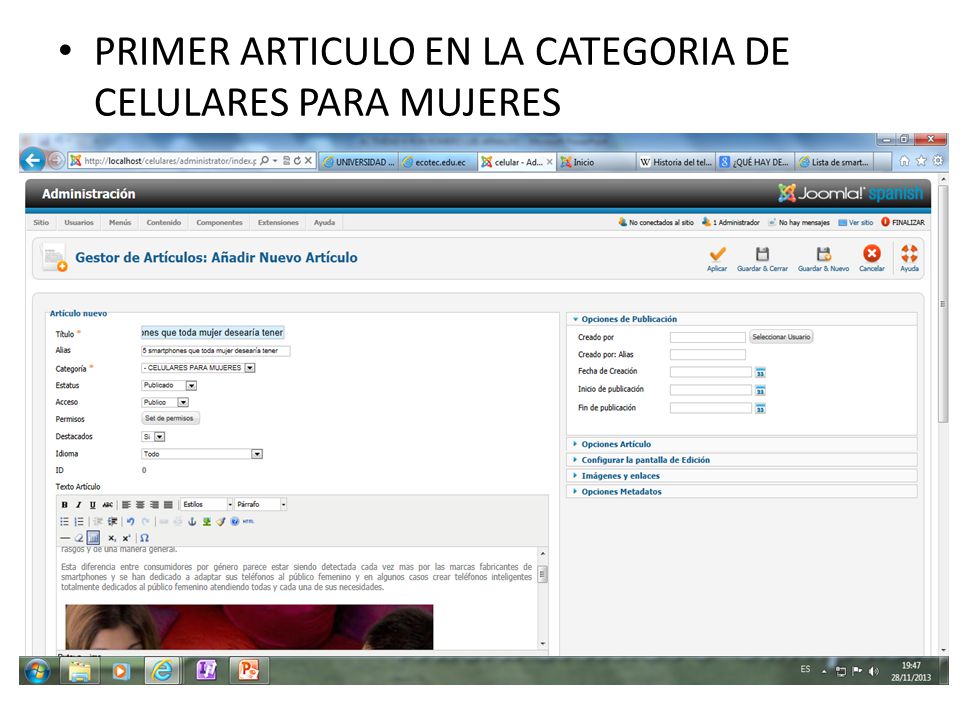960x720 pixels.
Task: Switch to Historia del tel... tab
Action: (676, 162)
